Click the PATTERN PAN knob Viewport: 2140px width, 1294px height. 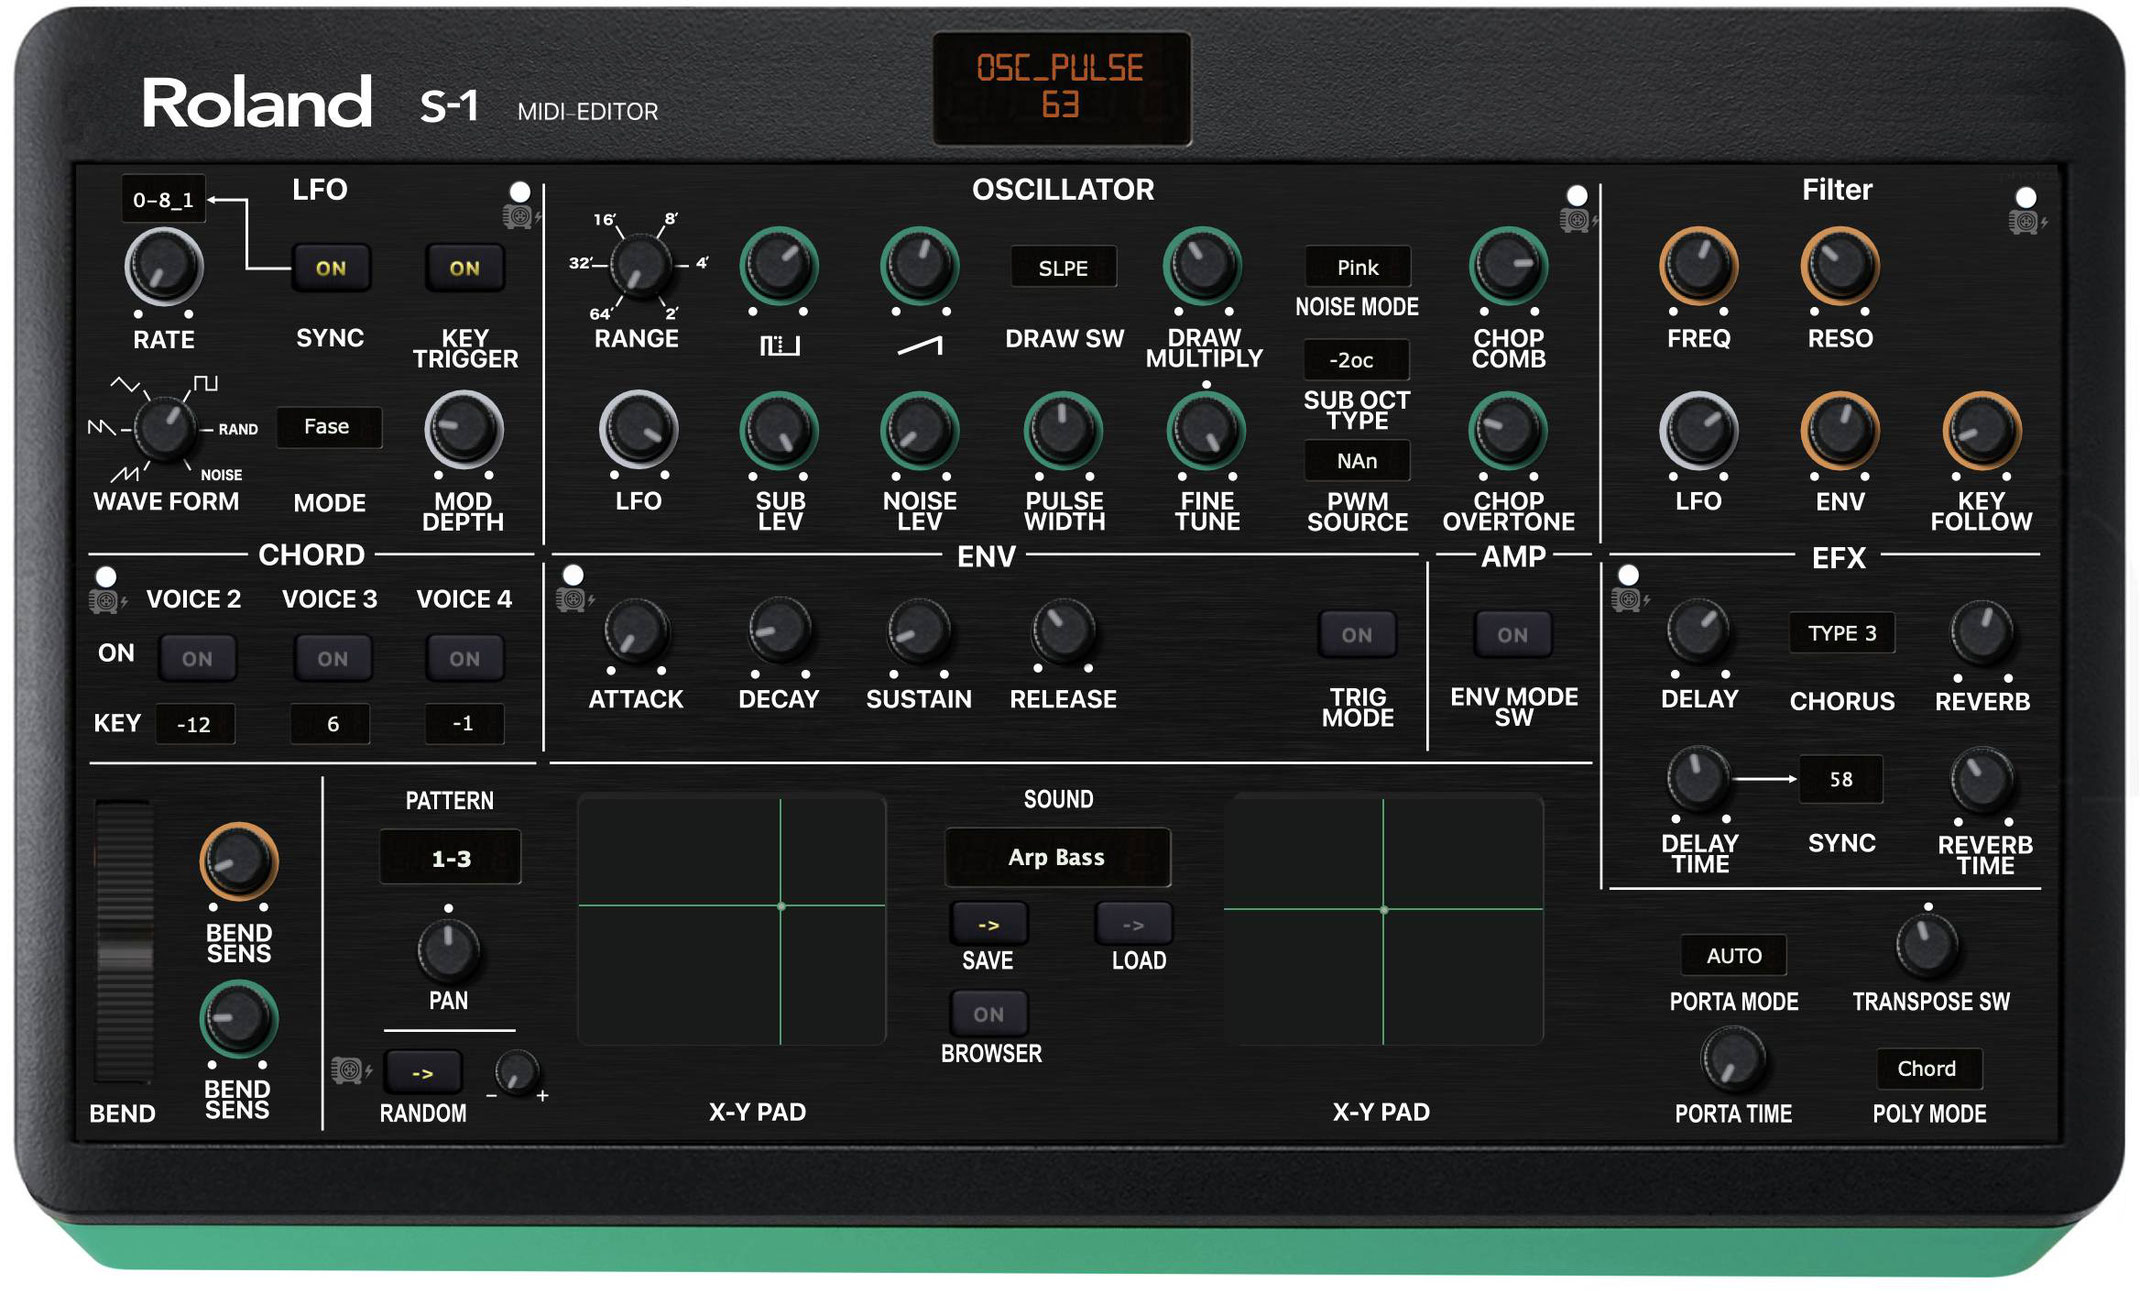(x=448, y=950)
